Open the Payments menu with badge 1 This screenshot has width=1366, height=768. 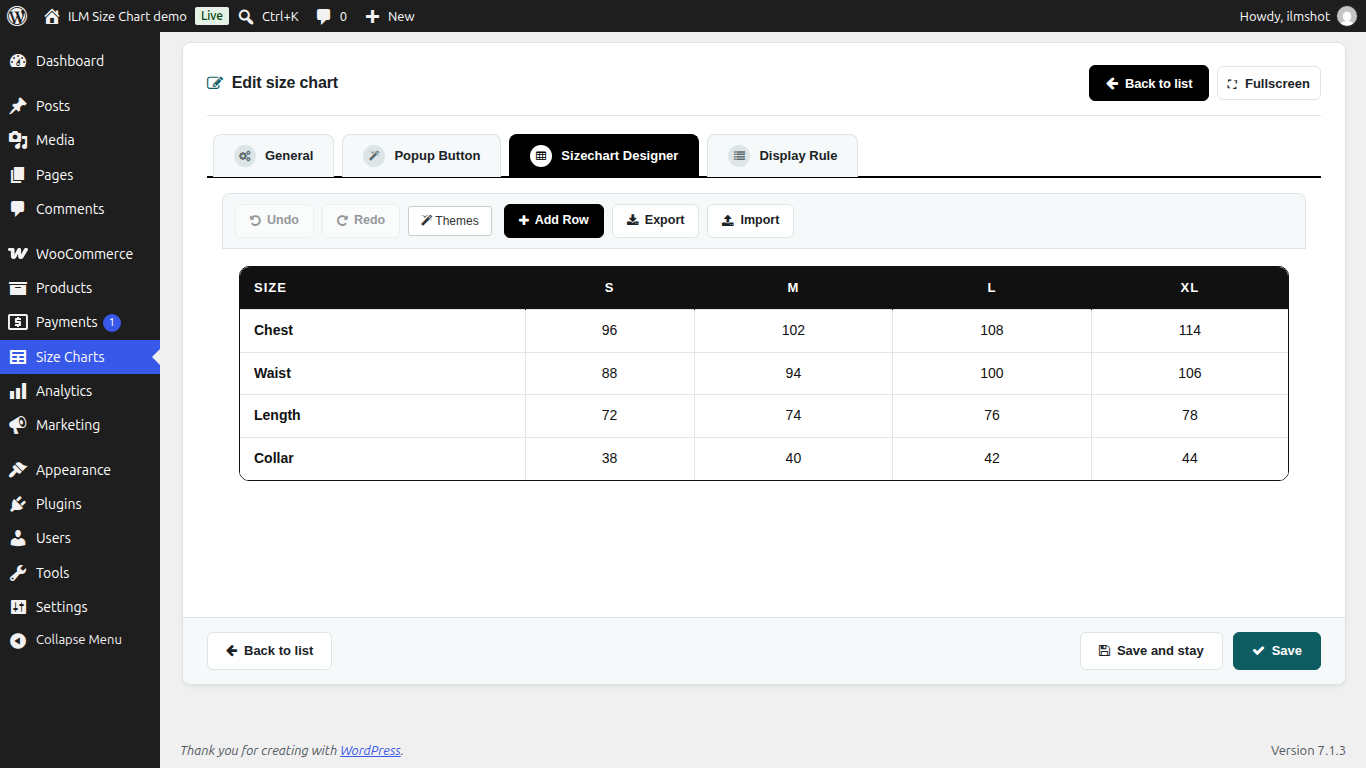[x=80, y=322]
